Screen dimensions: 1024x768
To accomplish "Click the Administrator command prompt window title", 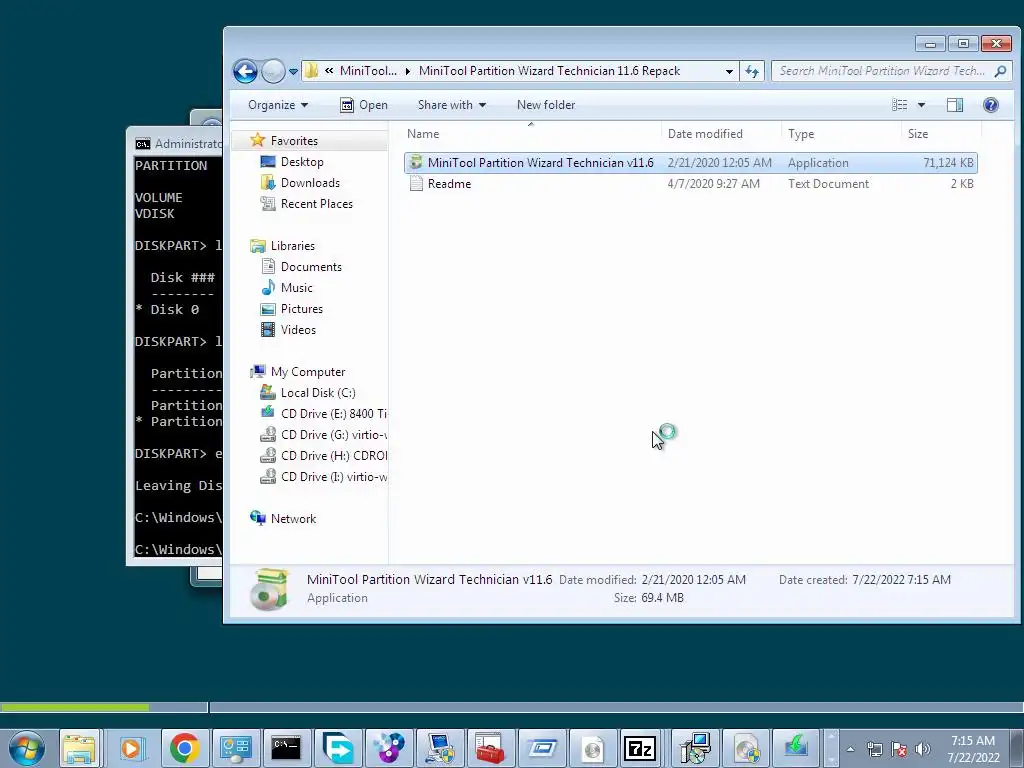I will (188, 144).
